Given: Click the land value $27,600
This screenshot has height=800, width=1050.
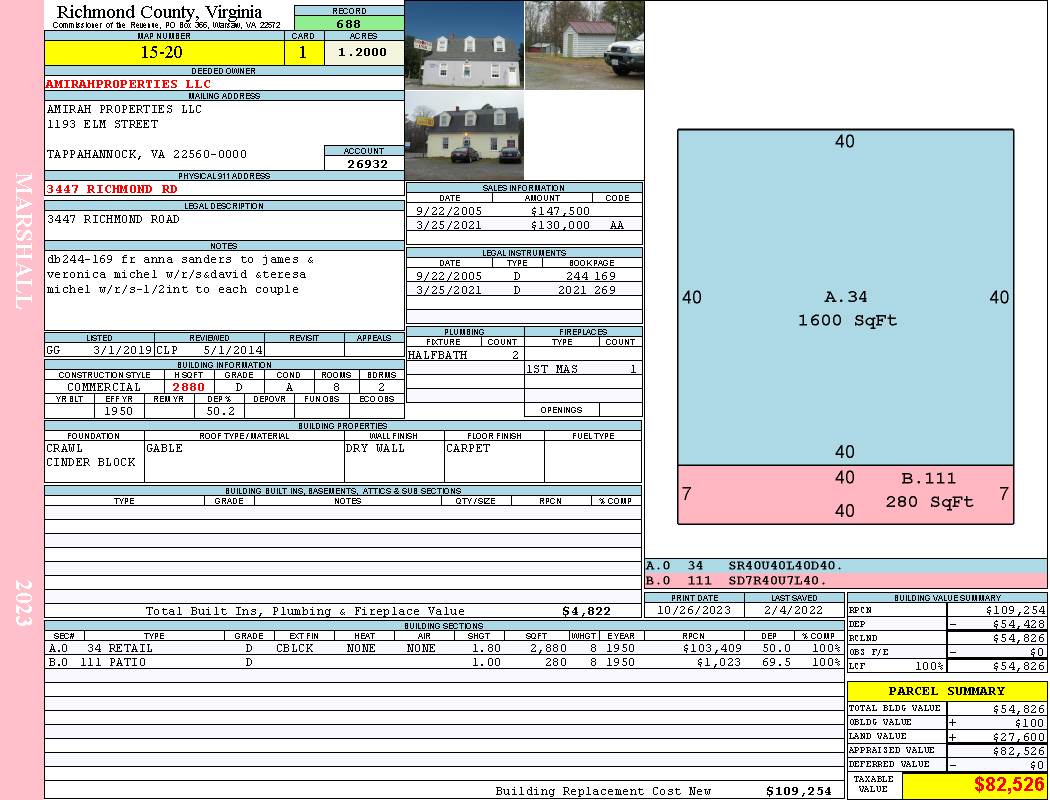Looking at the screenshot, I should pos(1018,737).
